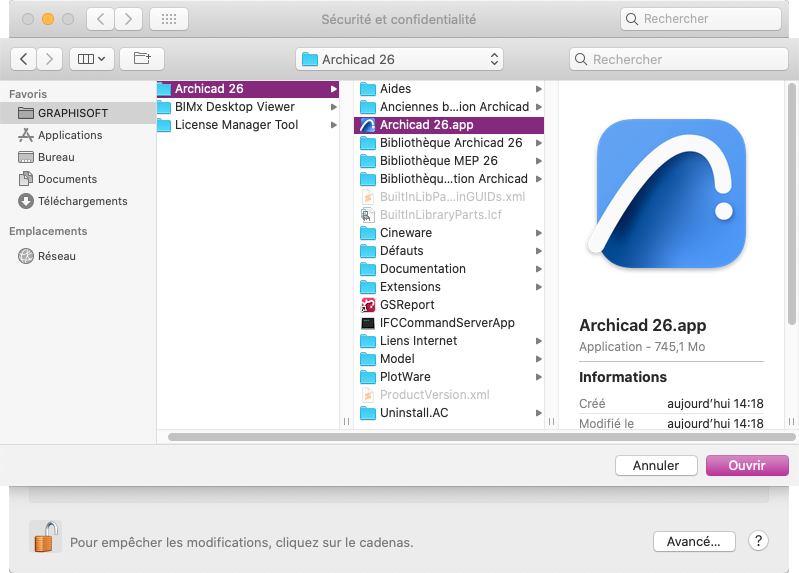Click the preferences window forward arrow
The width and height of the screenshot is (799, 573).
128,19
